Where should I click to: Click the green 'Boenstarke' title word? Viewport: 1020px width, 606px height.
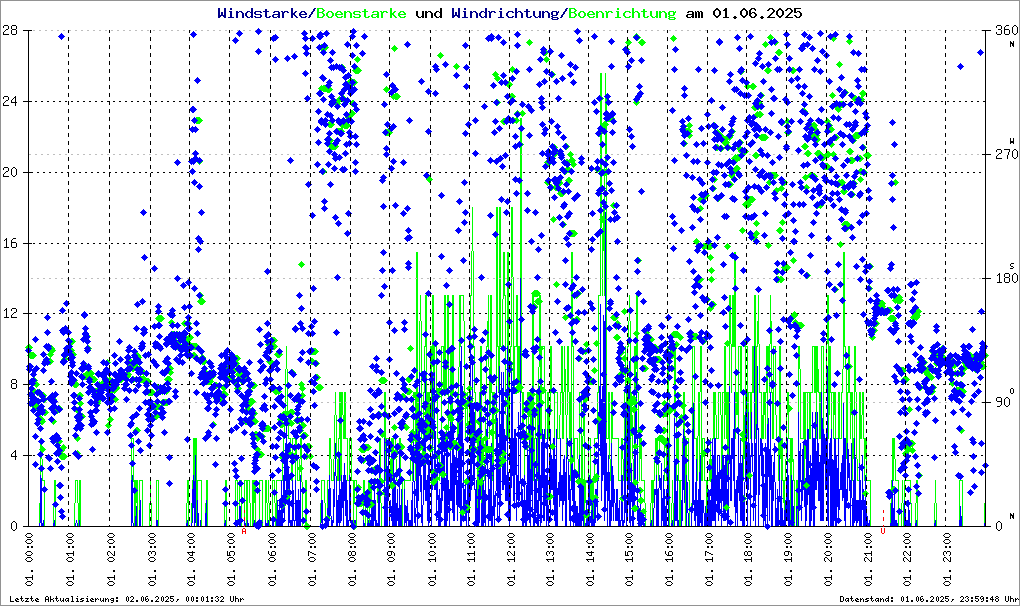click(362, 13)
